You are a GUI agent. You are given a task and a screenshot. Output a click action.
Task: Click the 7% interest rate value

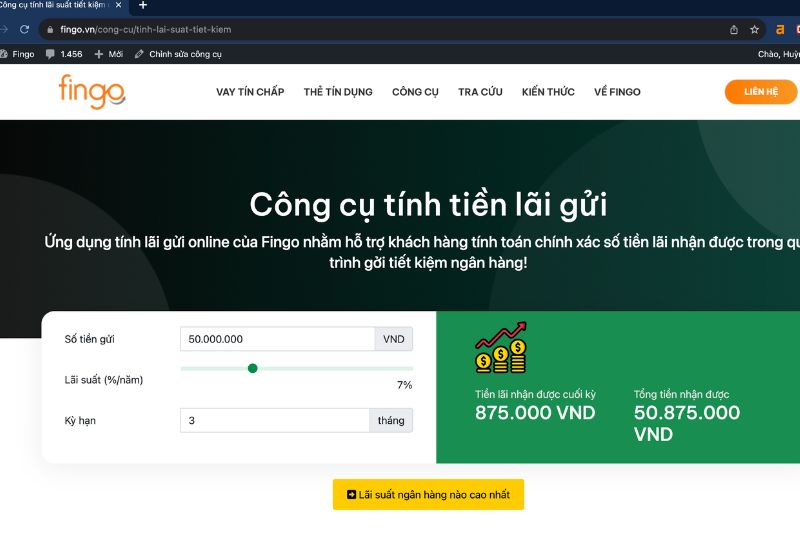click(405, 385)
